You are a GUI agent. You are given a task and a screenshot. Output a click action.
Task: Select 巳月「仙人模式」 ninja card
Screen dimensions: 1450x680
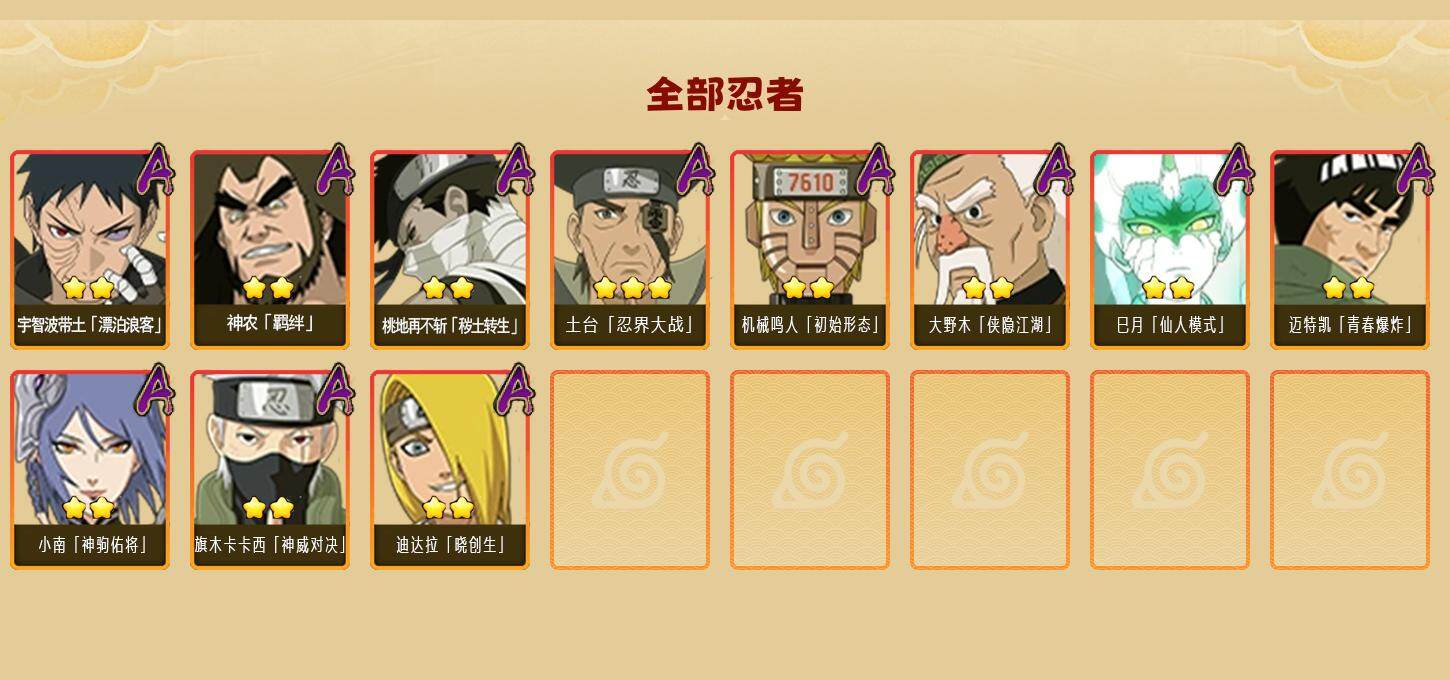click(x=1170, y=249)
